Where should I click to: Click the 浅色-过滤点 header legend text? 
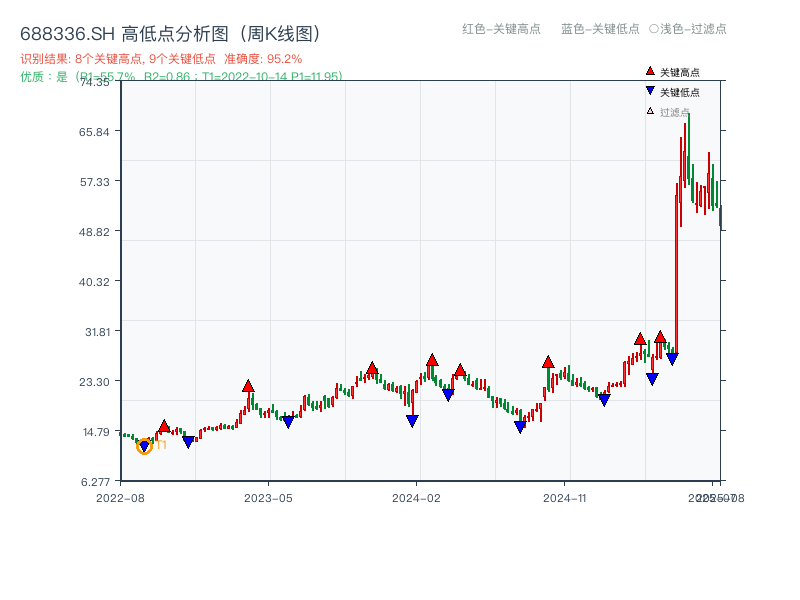click(693, 29)
